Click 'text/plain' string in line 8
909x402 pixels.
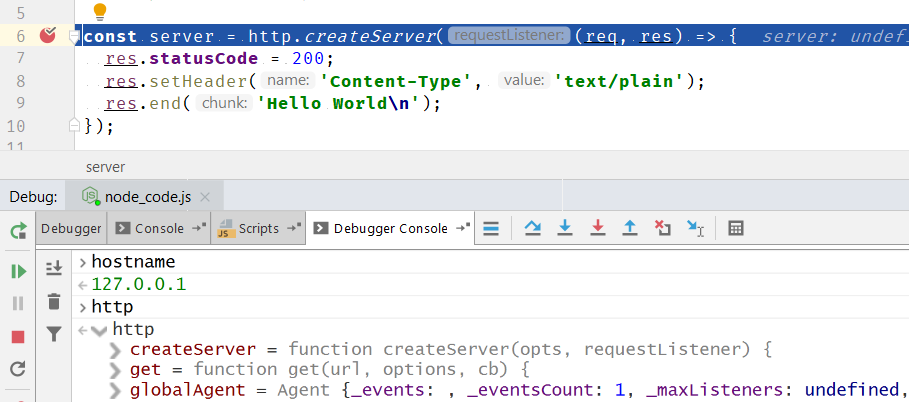(620, 81)
